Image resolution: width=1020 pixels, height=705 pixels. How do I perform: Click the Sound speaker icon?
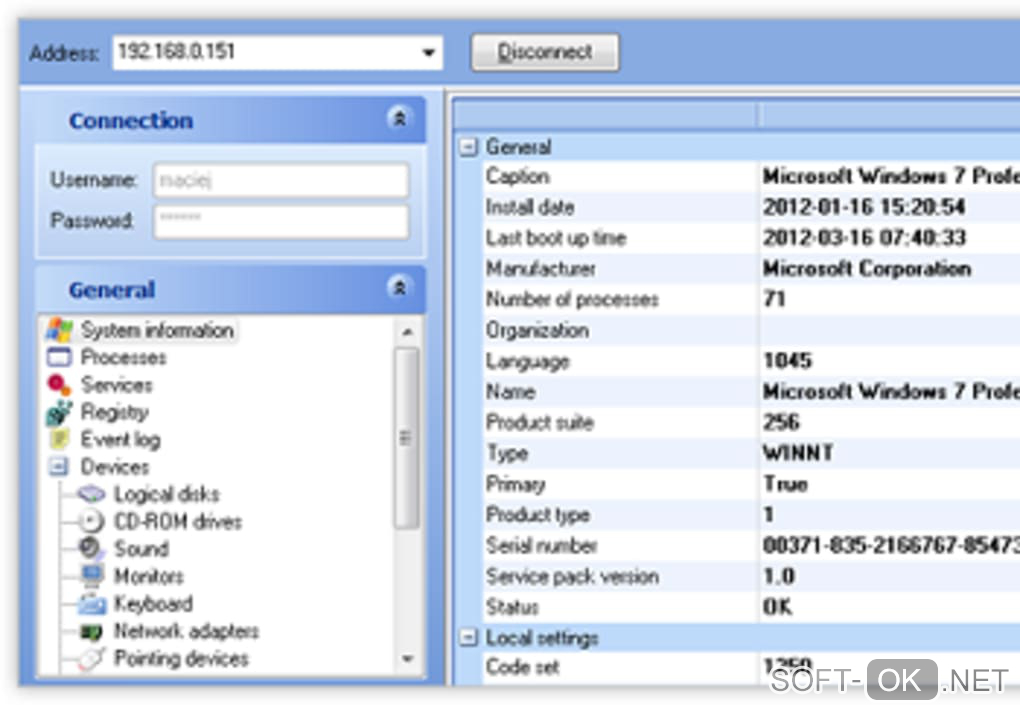click(92, 549)
